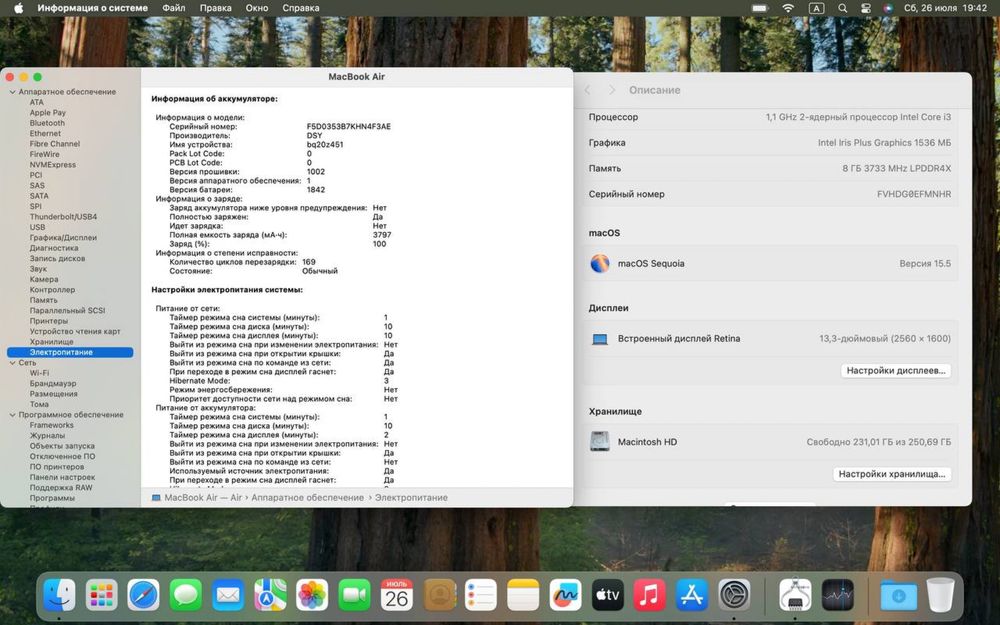Image resolution: width=1000 pixels, height=625 pixels.
Task: Open Reminders app in the Dock
Action: point(481,596)
